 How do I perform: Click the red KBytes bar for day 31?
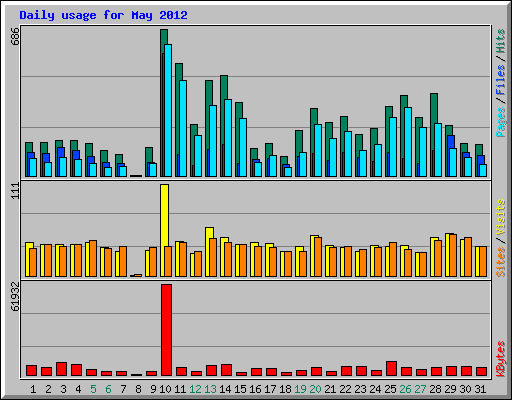click(482, 371)
